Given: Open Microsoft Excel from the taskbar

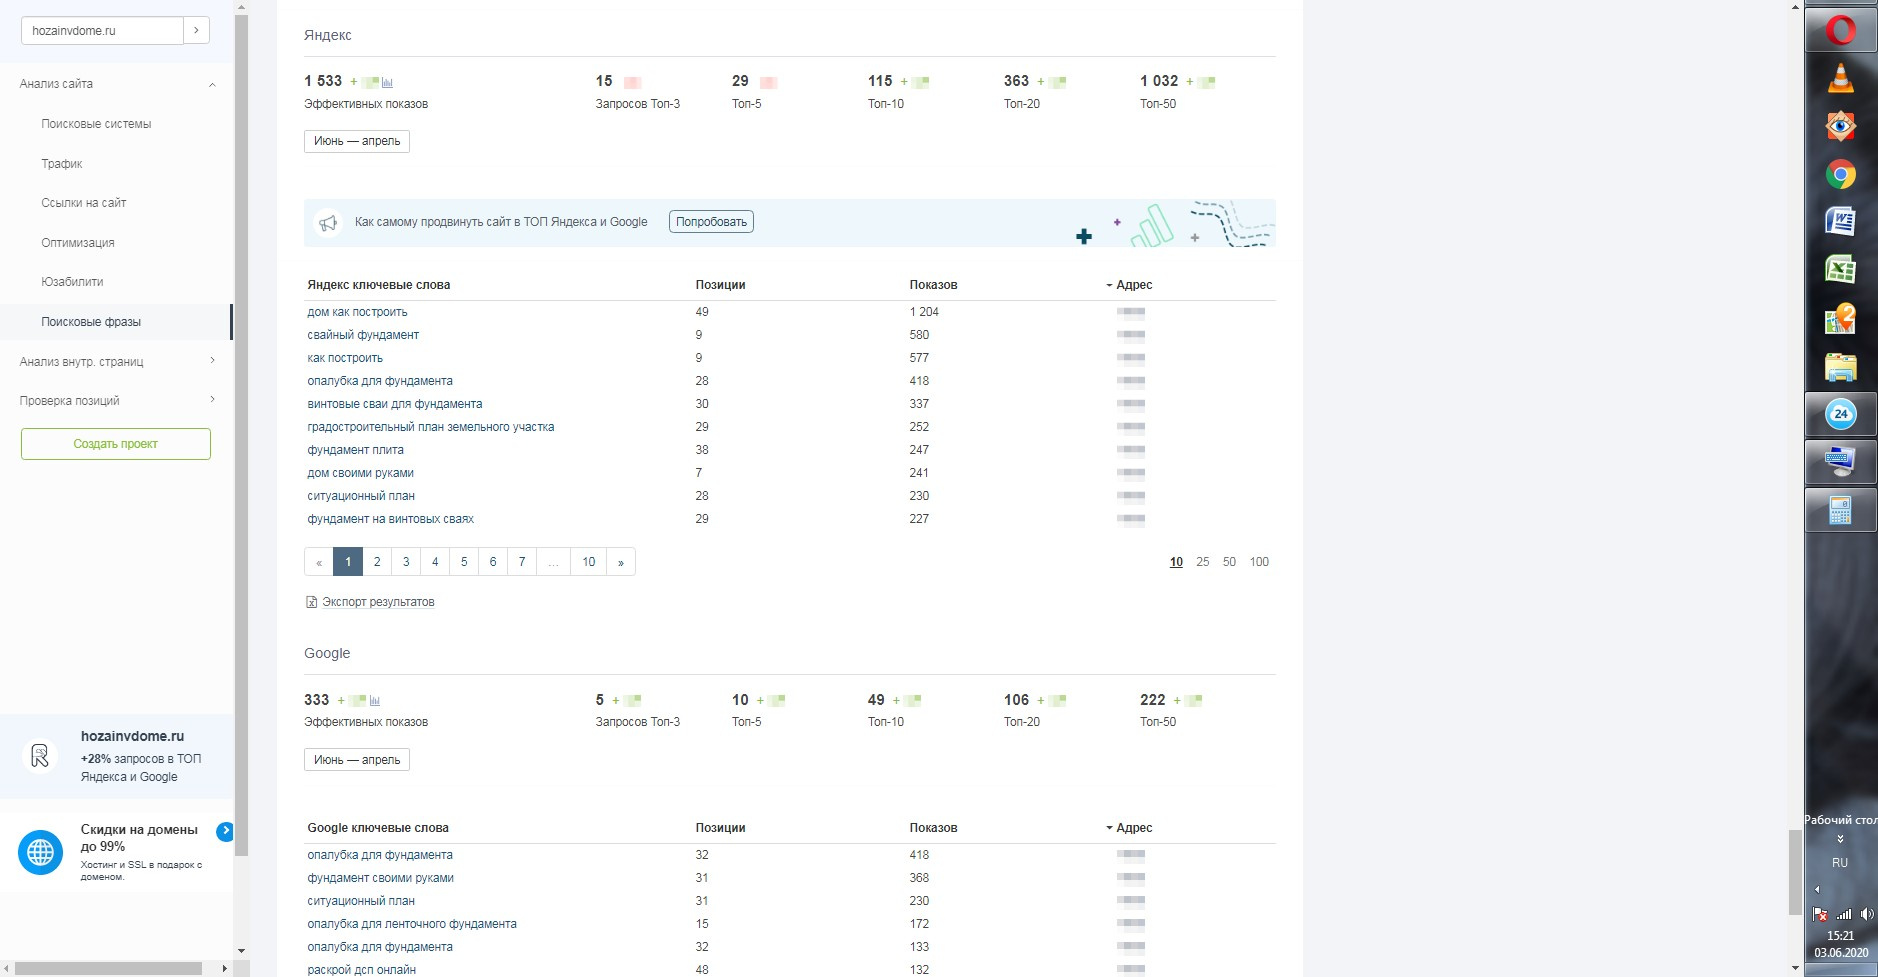Looking at the screenshot, I should pyautogui.click(x=1840, y=269).
